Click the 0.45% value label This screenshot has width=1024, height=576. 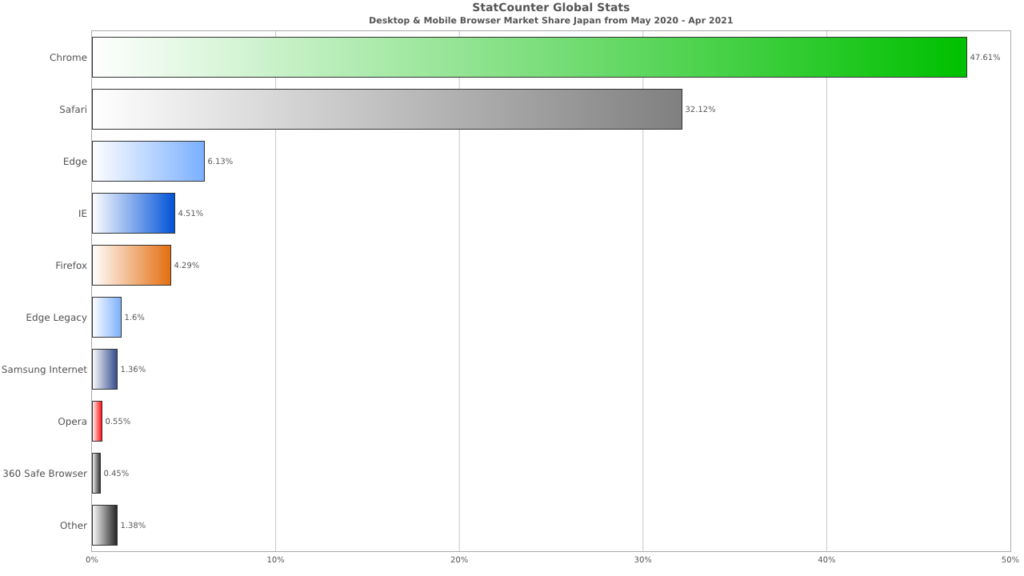(116, 473)
